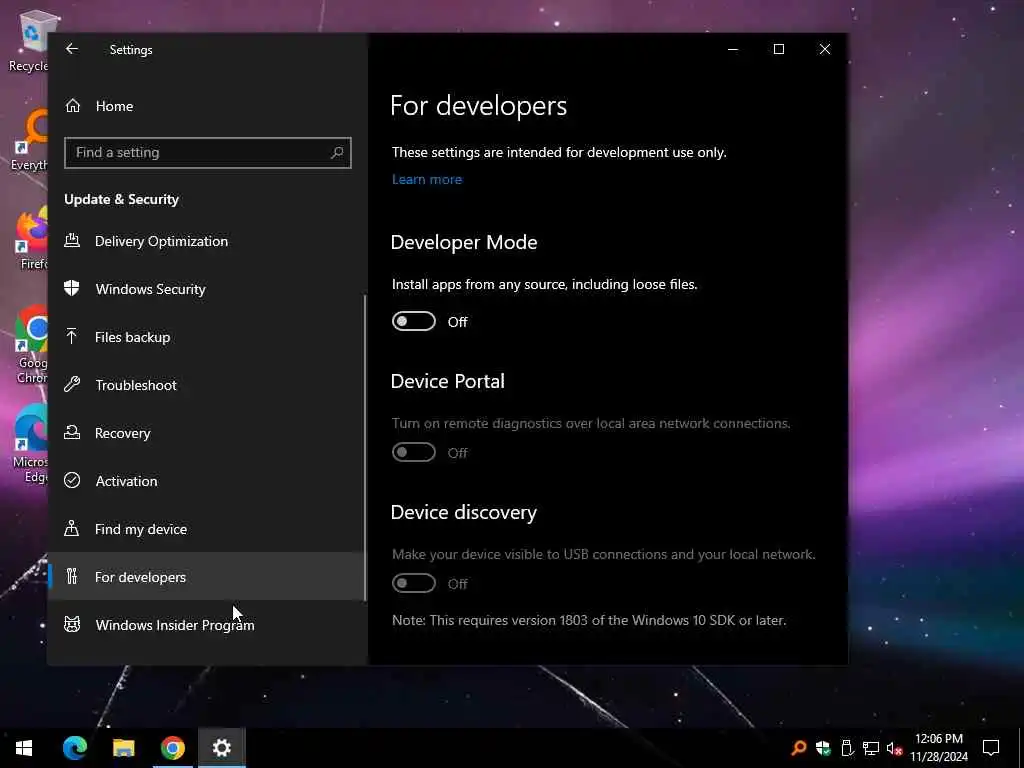Select the Recycle Bin desktop icon
This screenshot has height=768, width=1024.
point(31,41)
